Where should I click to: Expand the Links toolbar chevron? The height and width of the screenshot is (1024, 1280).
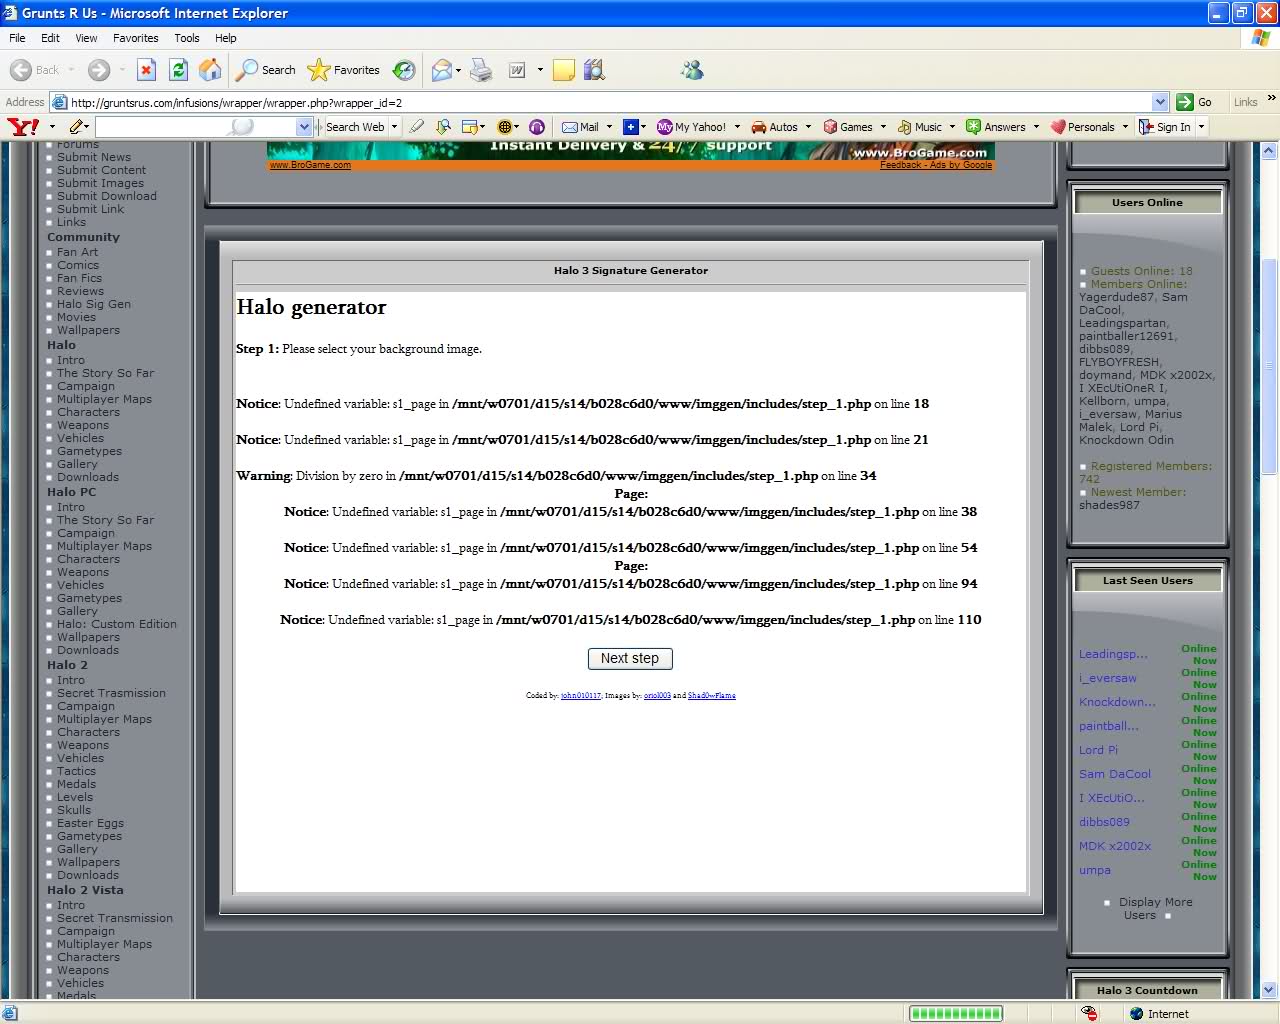tap(1271, 98)
